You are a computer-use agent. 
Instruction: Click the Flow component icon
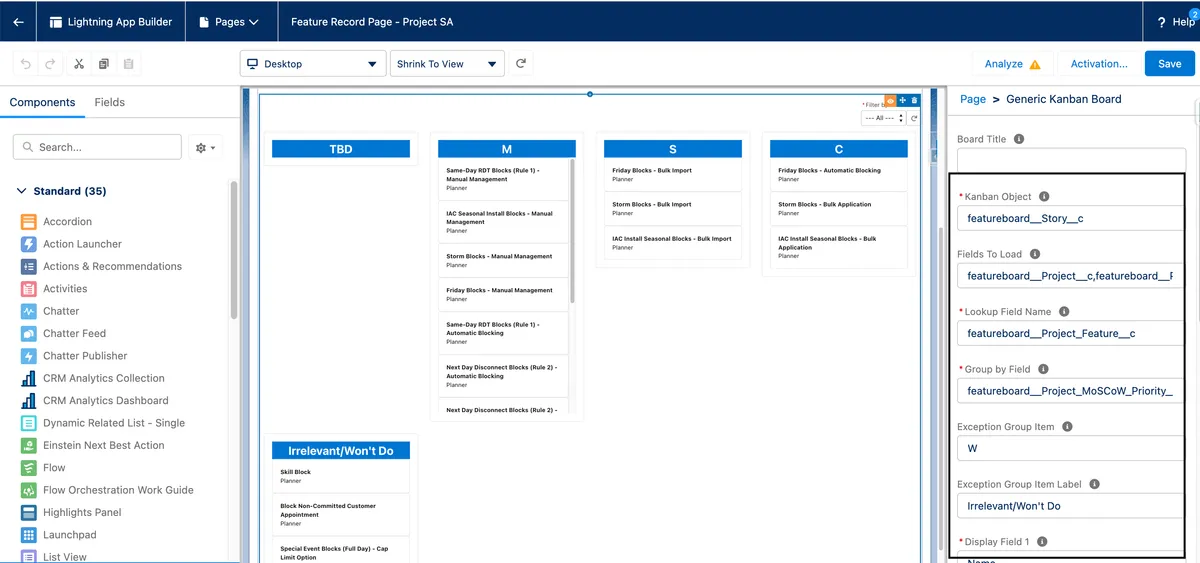click(28, 467)
